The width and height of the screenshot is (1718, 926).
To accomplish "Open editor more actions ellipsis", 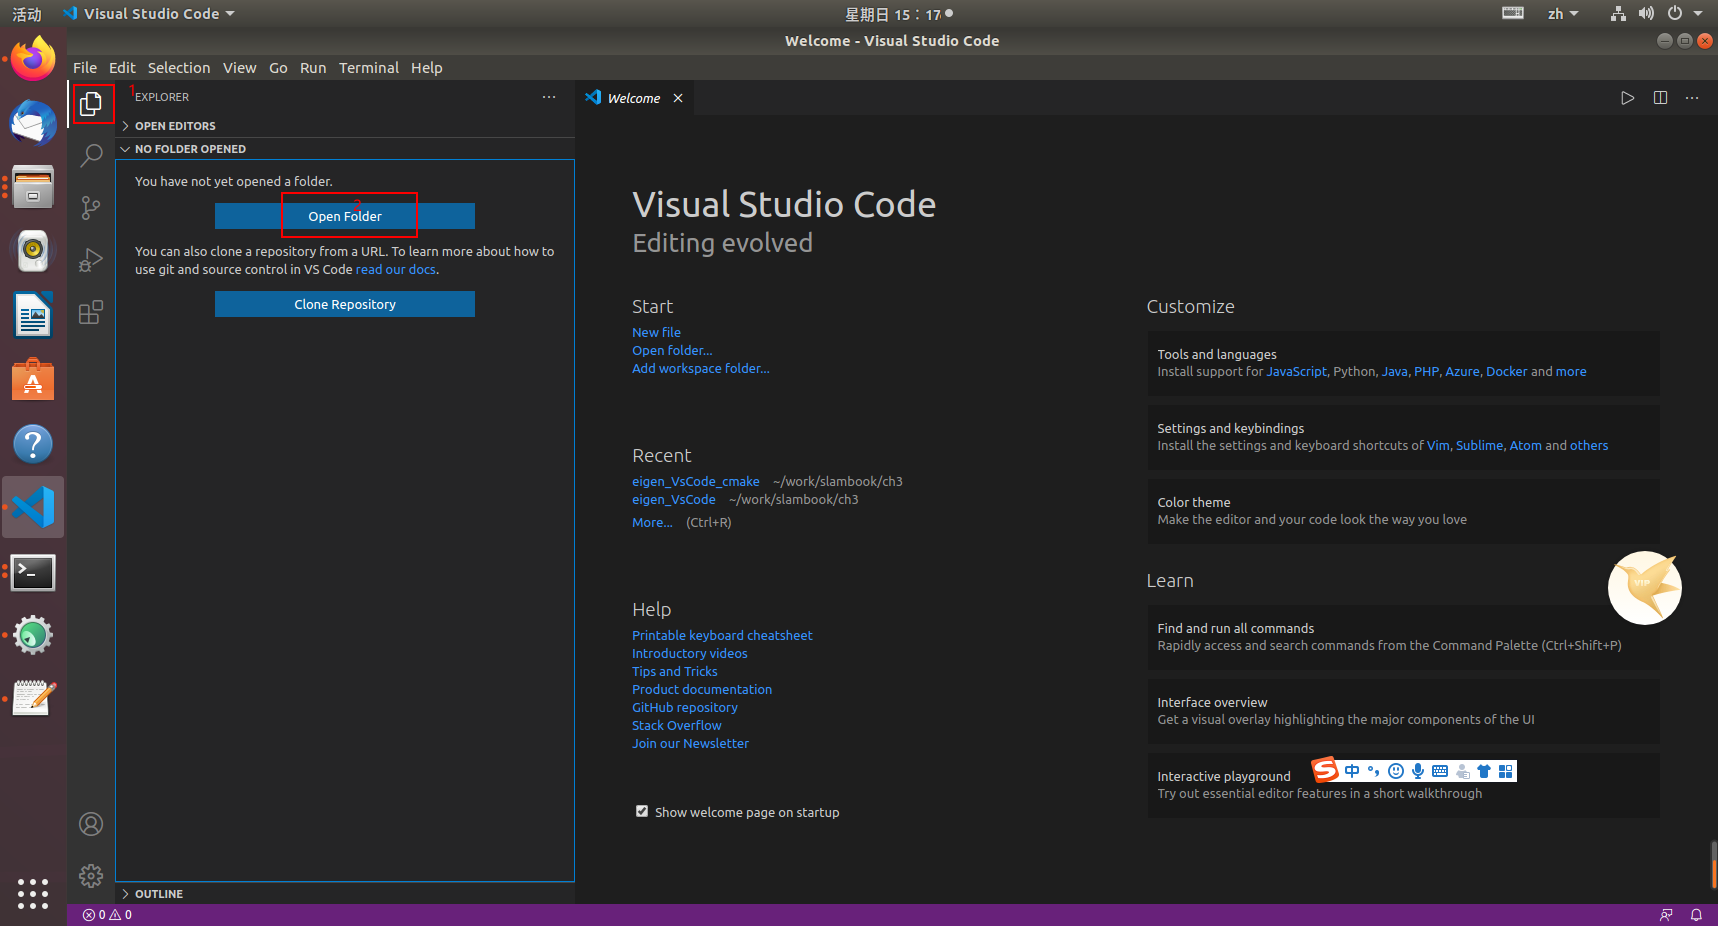I will (1692, 98).
